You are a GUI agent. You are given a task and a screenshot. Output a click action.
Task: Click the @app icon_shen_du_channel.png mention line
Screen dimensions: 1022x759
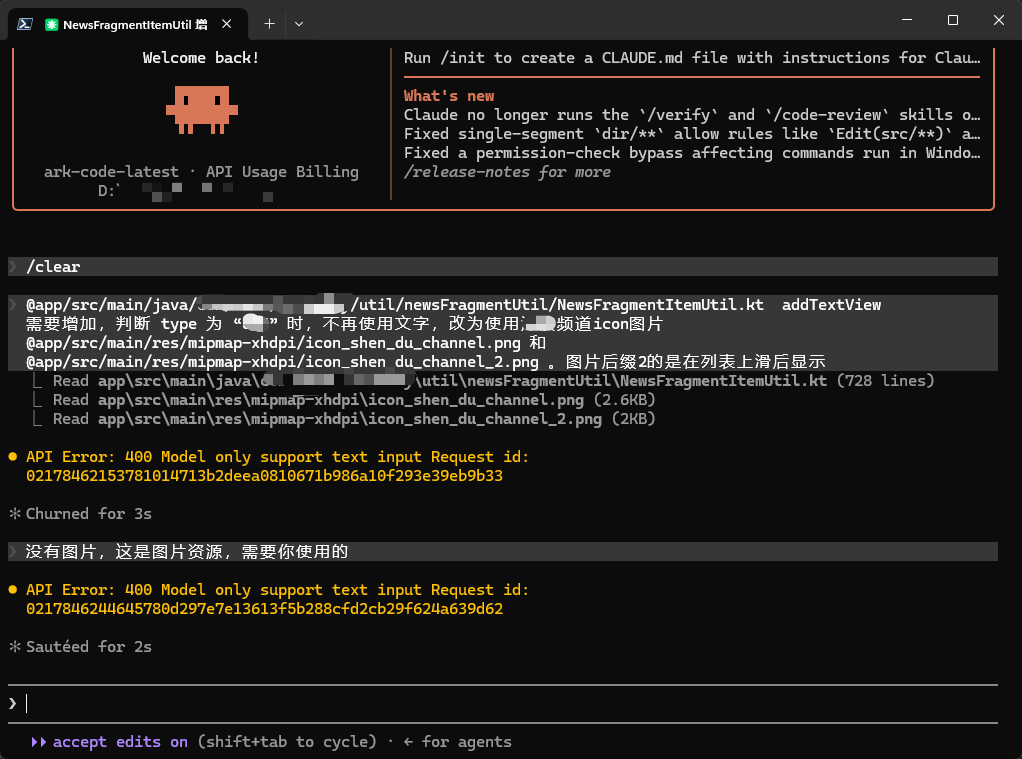[x=285, y=343]
